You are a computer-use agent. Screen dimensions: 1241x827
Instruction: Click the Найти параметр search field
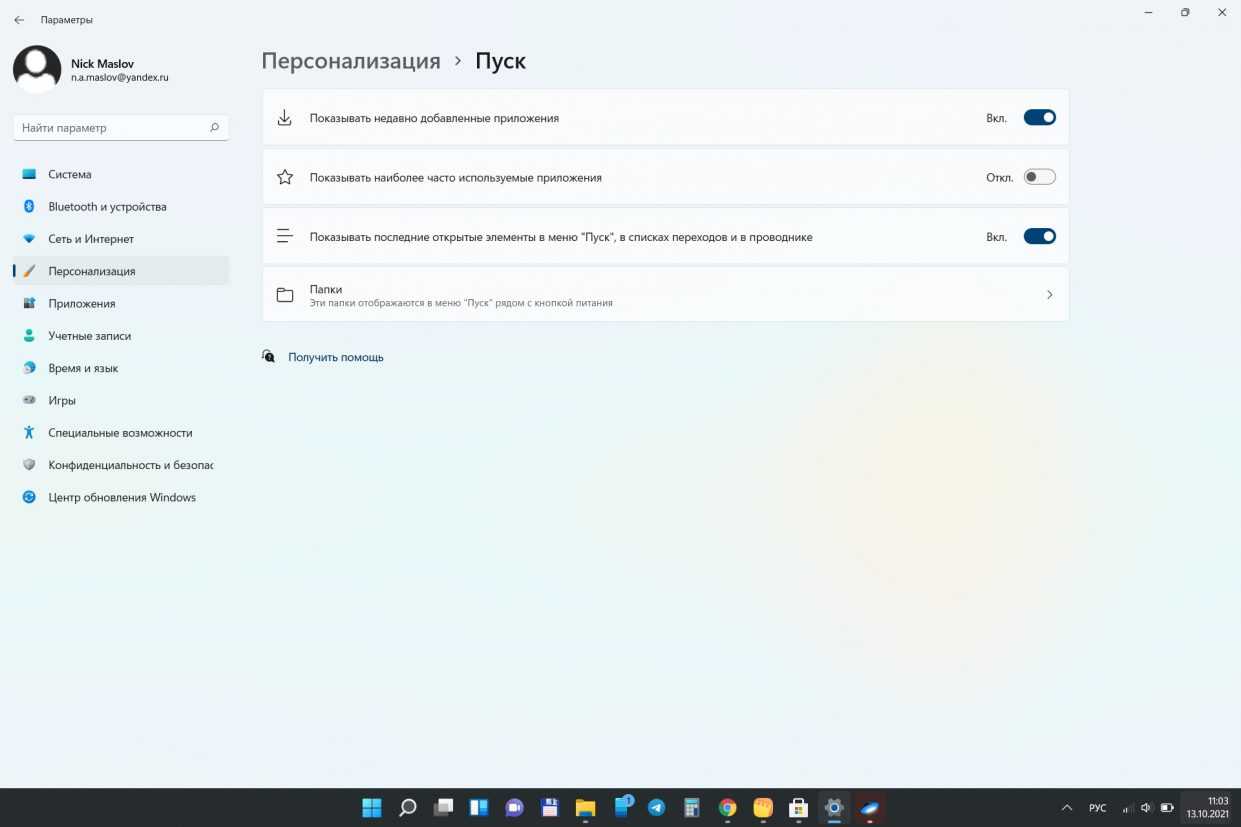click(110, 128)
